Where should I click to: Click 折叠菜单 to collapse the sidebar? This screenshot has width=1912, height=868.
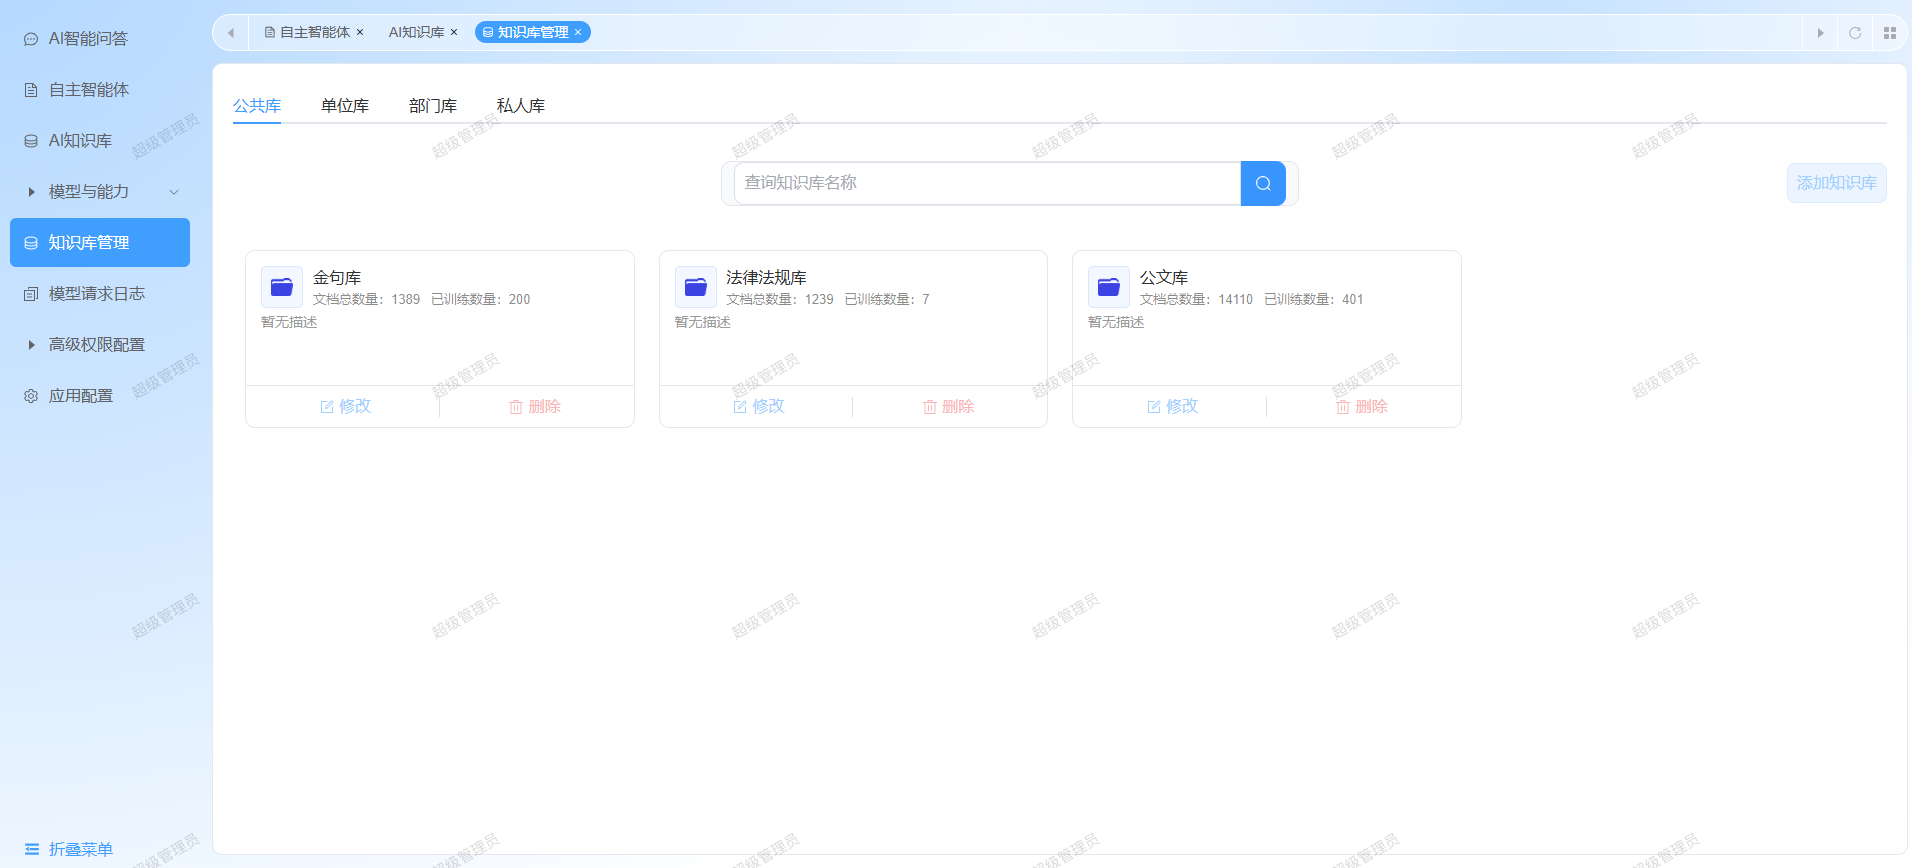[x=68, y=849]
